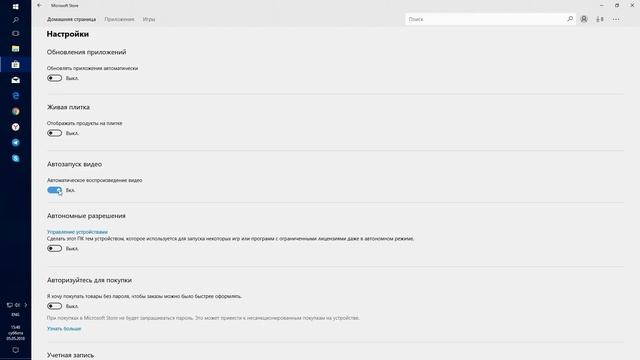The height and width of the screenshot is (360, 640).
Task: Open downloads and updates icon
Action: [600, 19]
